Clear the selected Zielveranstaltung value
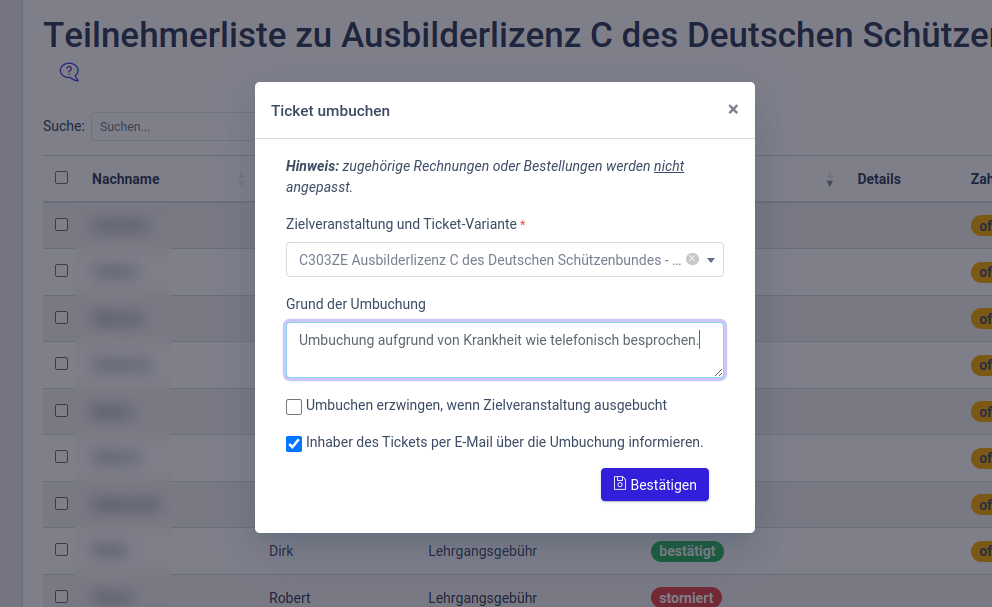992x607 pixels. (692, 259)
